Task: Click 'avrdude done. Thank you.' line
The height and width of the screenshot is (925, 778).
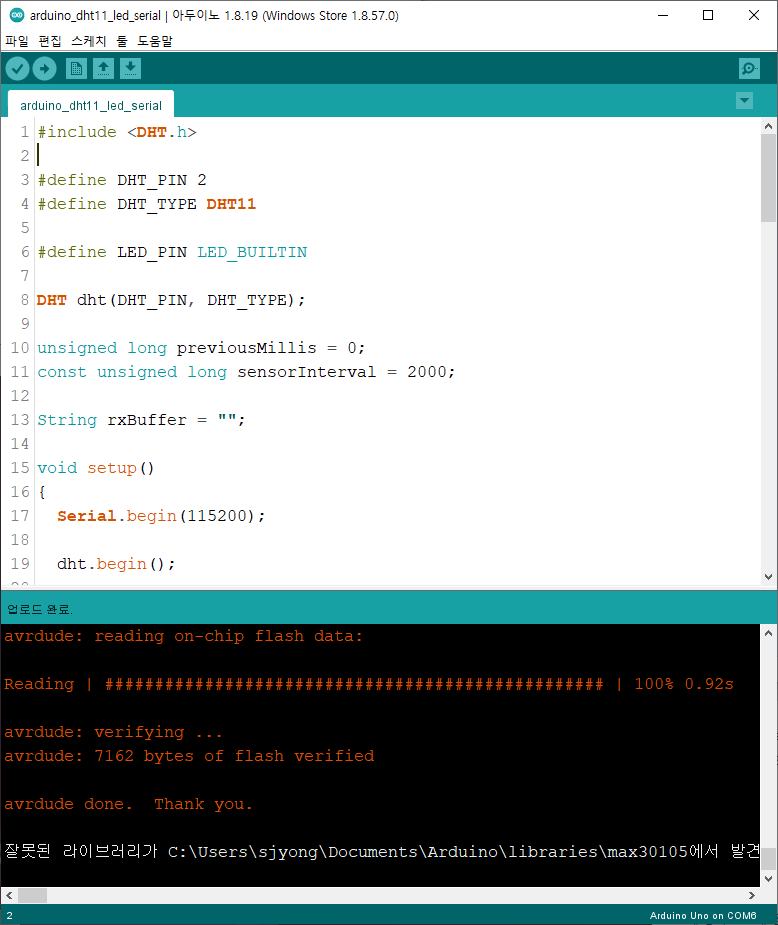Action: (x=129, y=804)
